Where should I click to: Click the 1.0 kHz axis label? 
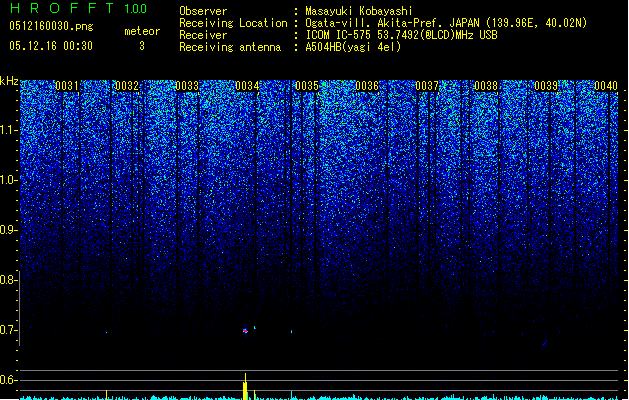9,180
